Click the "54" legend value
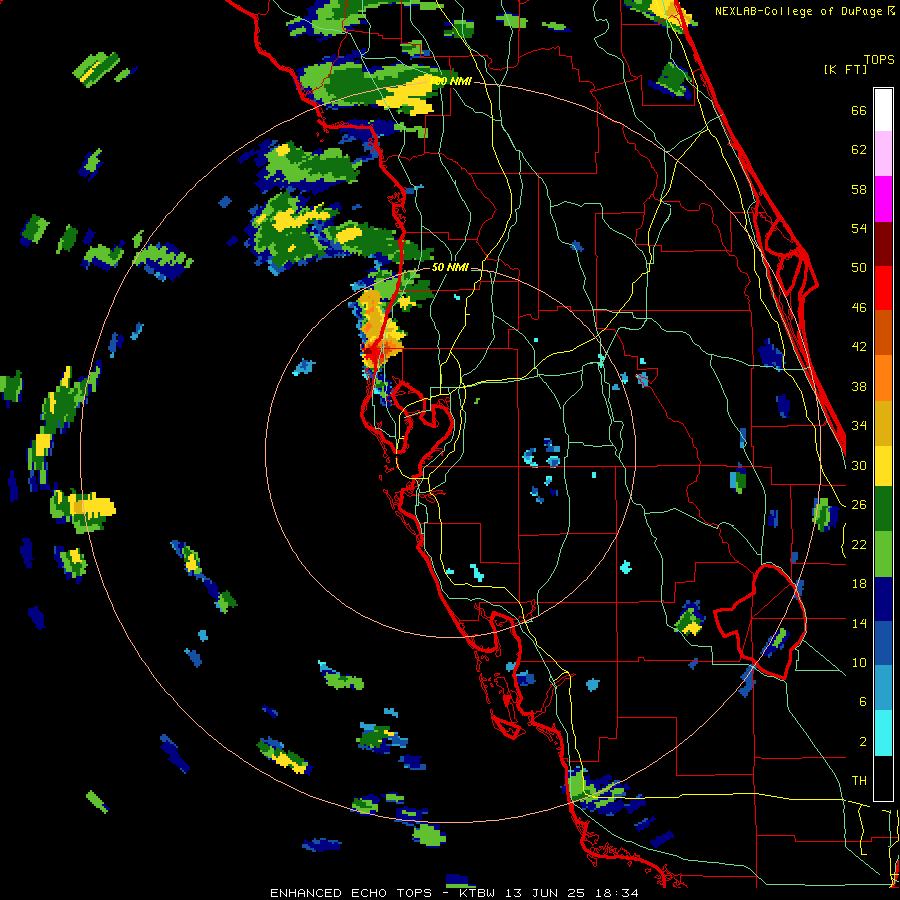 tap(859, 228)
